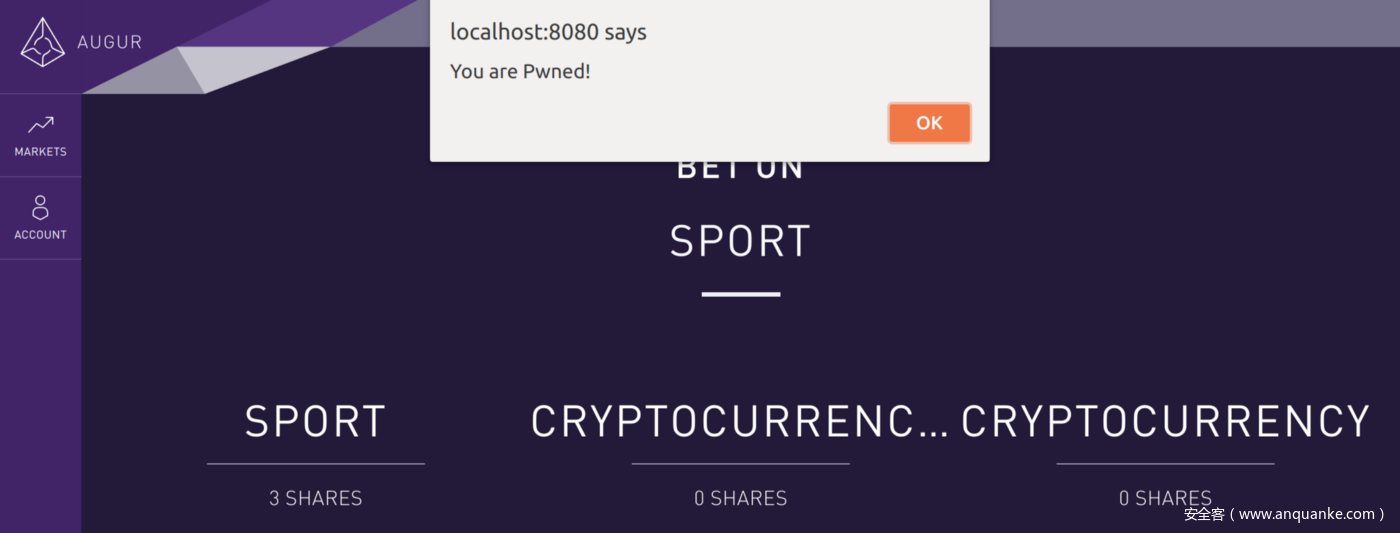This screenshot has width=1400, height=533.
Task: Select the untruncated CRYPTOCURRENCY category title
Action: 1165,422
